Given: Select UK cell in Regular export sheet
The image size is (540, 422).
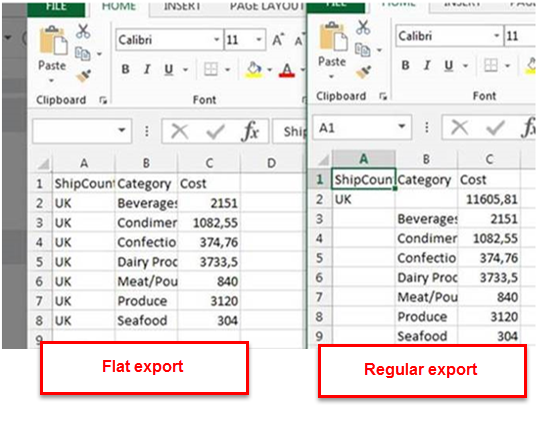Looking at the screenshot, I should point(364,199).
